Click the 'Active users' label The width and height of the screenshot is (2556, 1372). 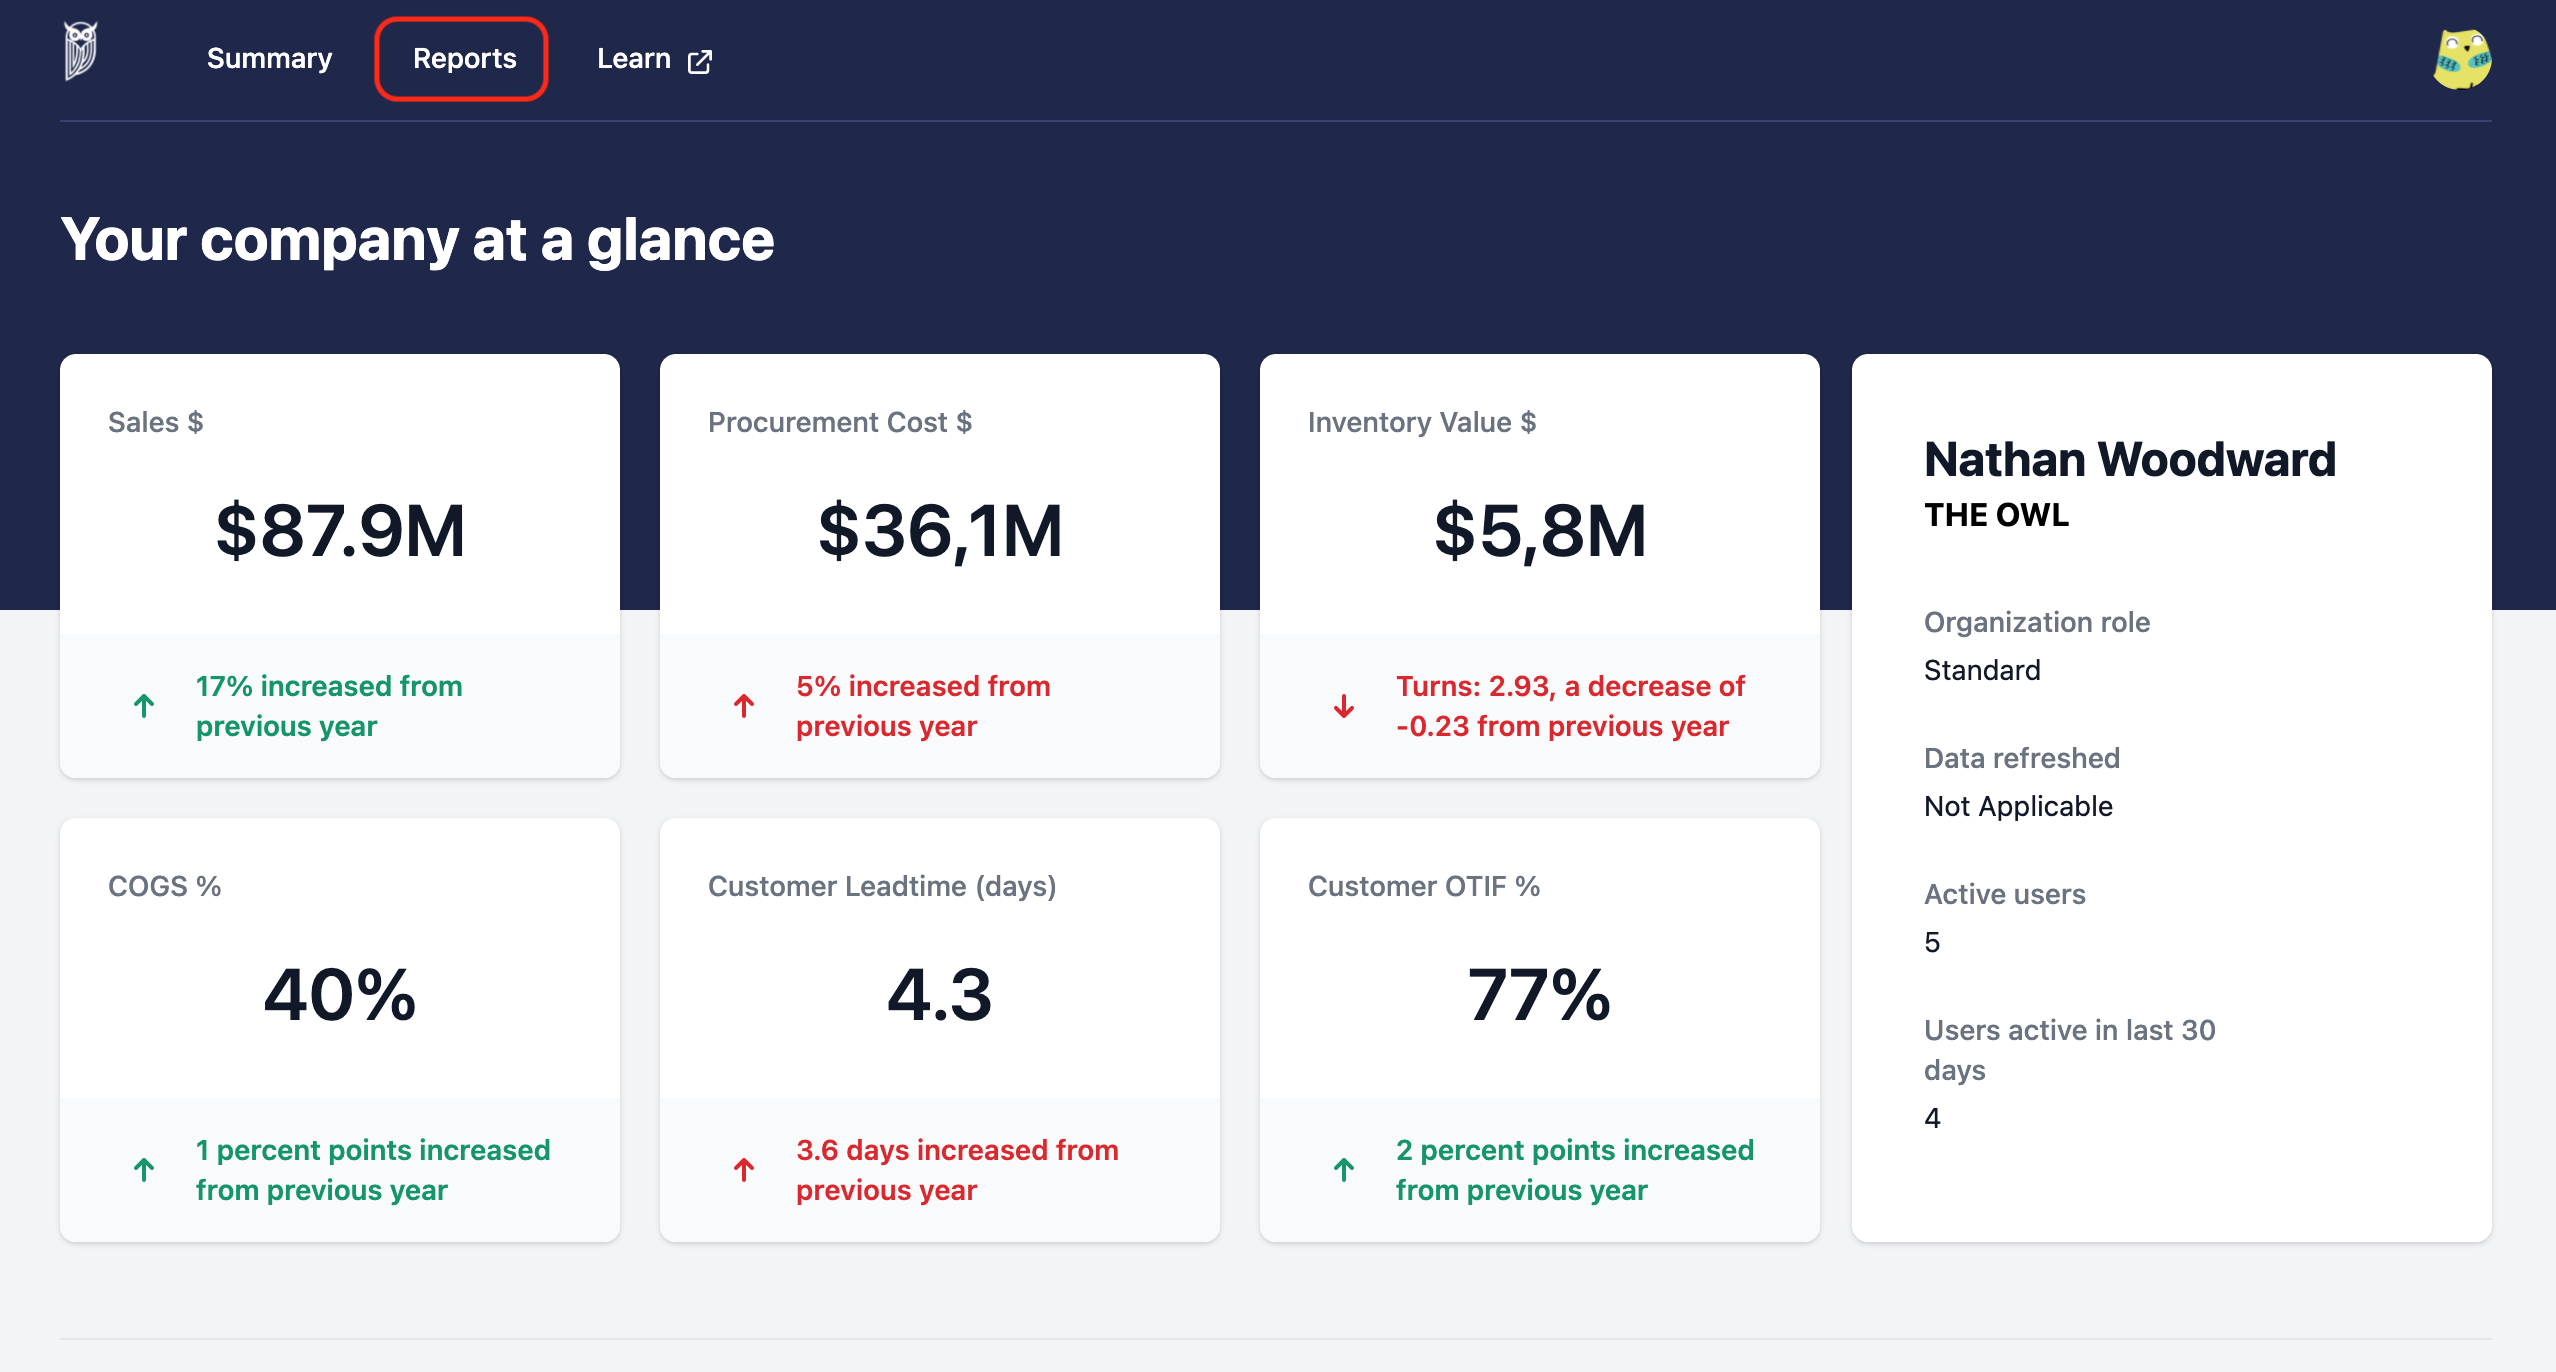(2005, 894)
